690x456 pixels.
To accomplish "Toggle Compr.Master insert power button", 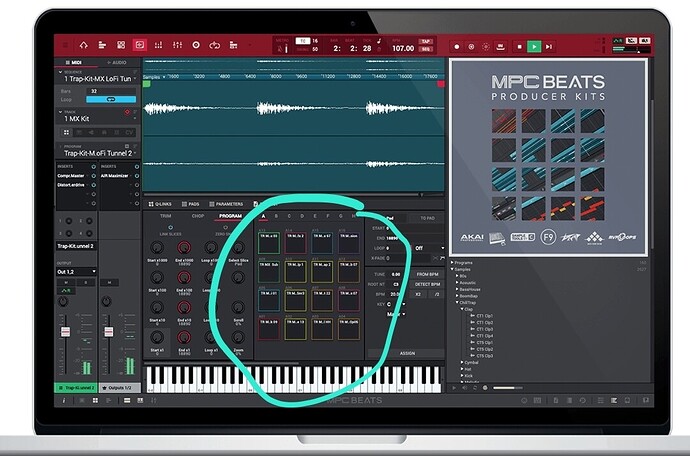I will pos(93,176).
